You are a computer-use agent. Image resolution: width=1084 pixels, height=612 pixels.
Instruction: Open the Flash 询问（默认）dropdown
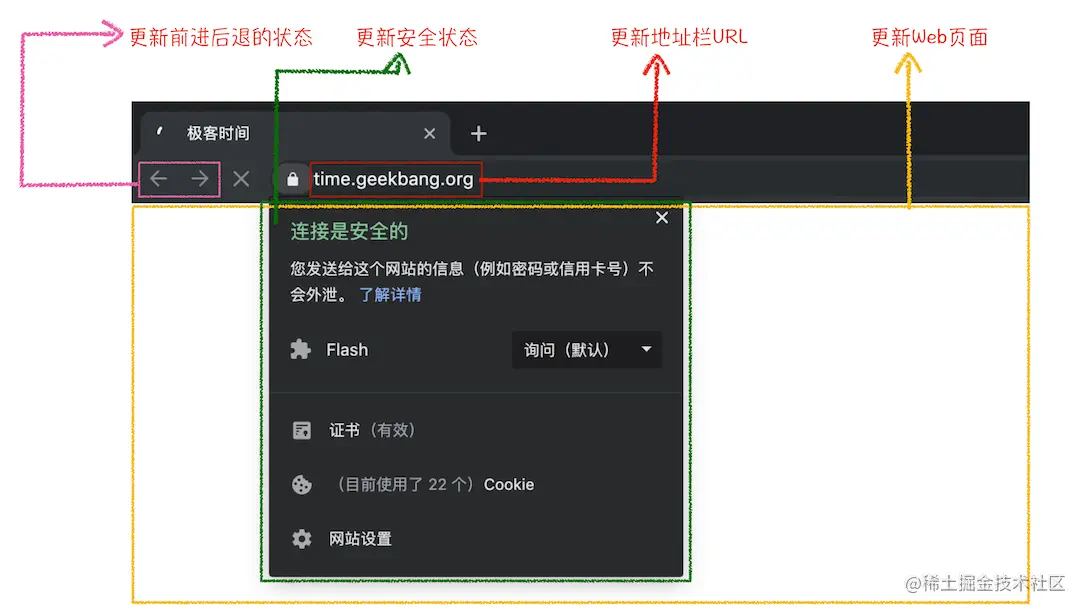click(x=587, y=350)
